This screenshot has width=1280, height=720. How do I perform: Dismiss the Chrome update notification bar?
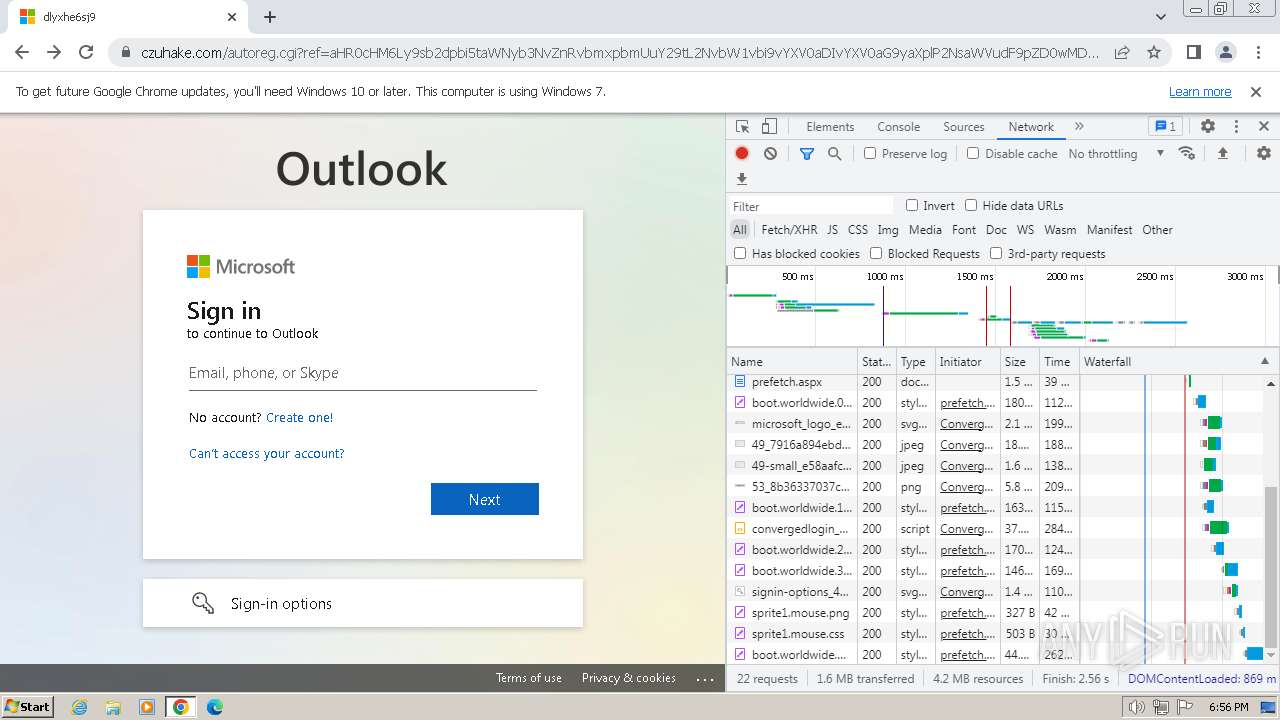pos(1256,91)
